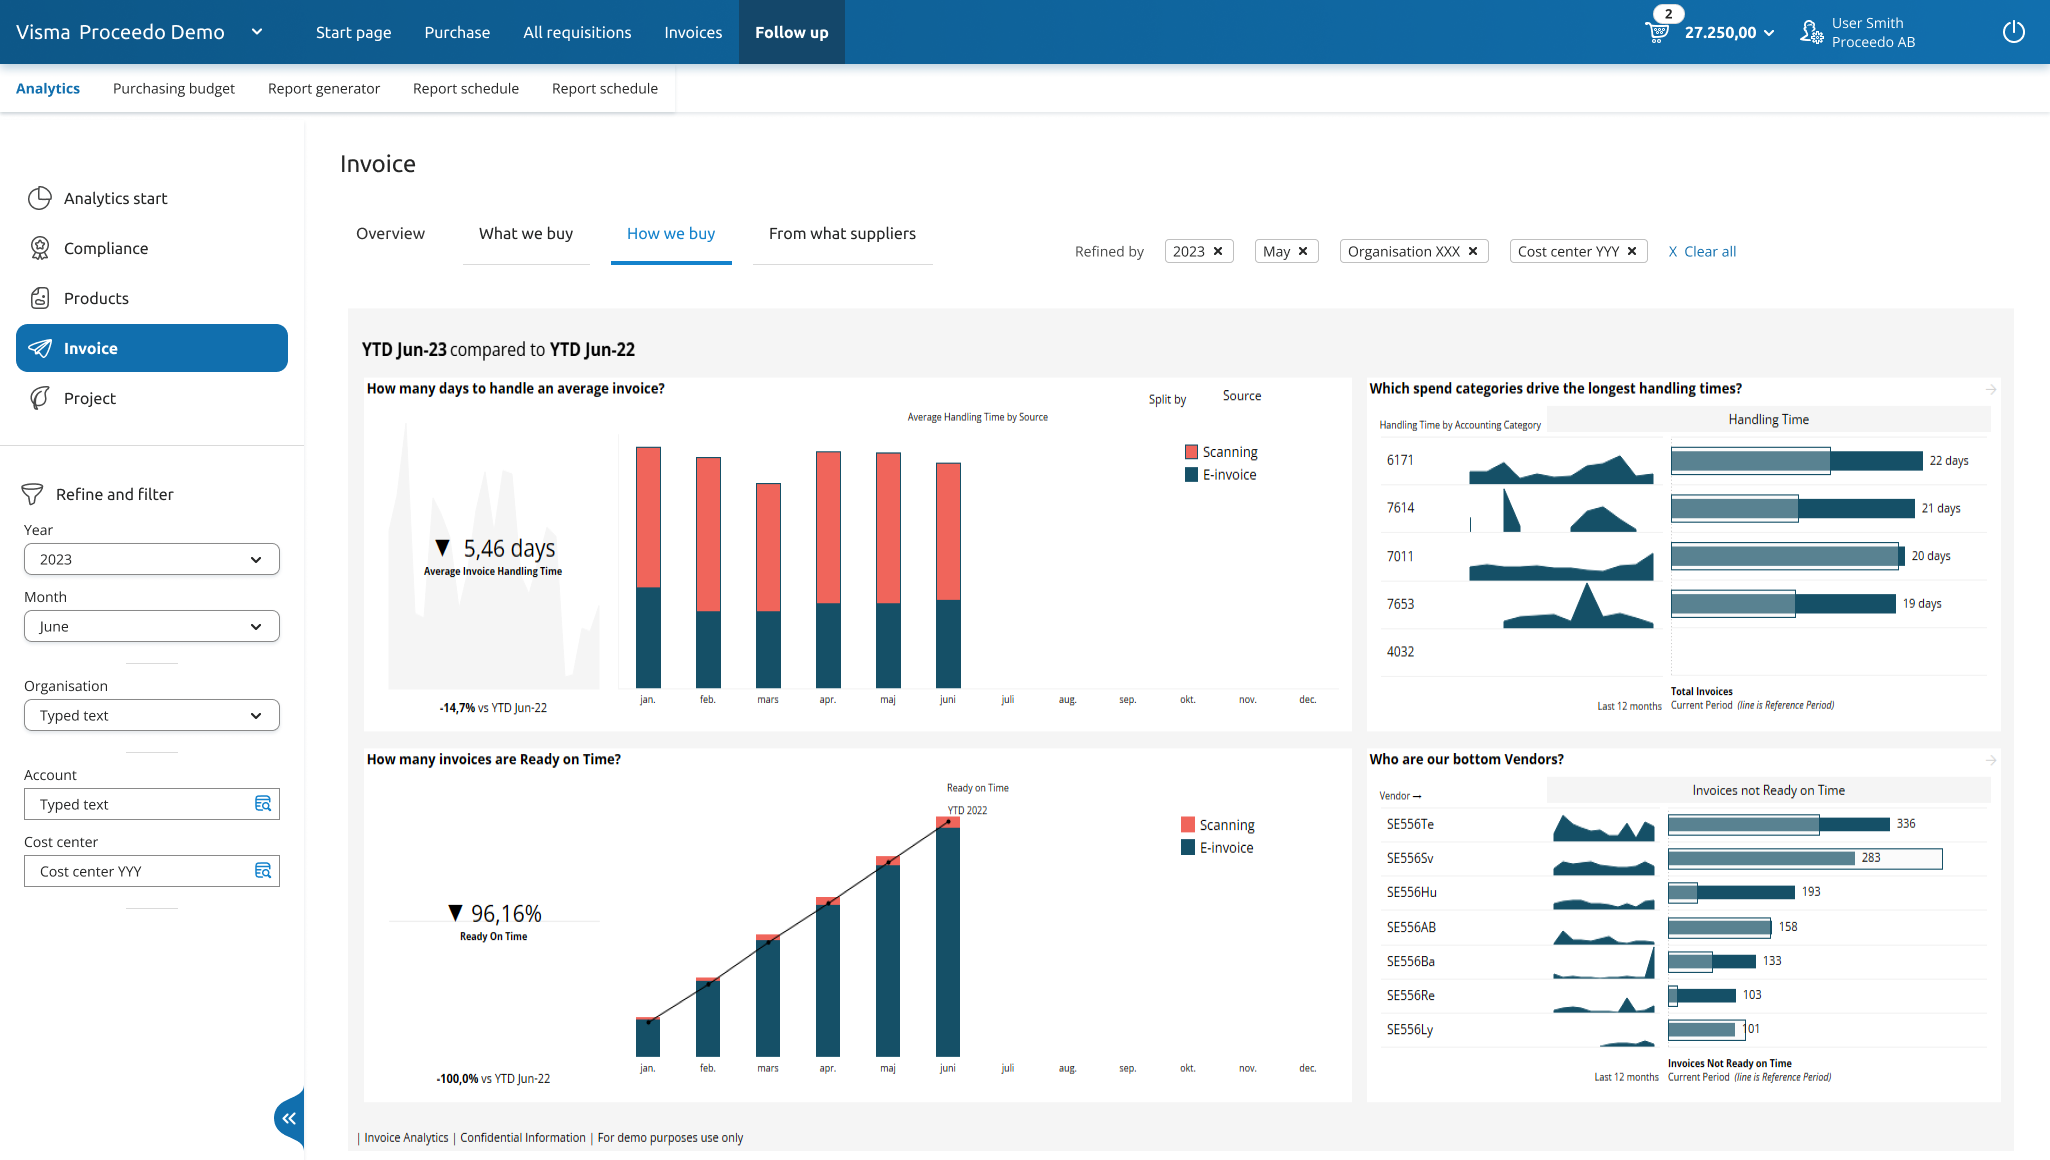
Task: Click category row 7614
Action: [1683, 508]
